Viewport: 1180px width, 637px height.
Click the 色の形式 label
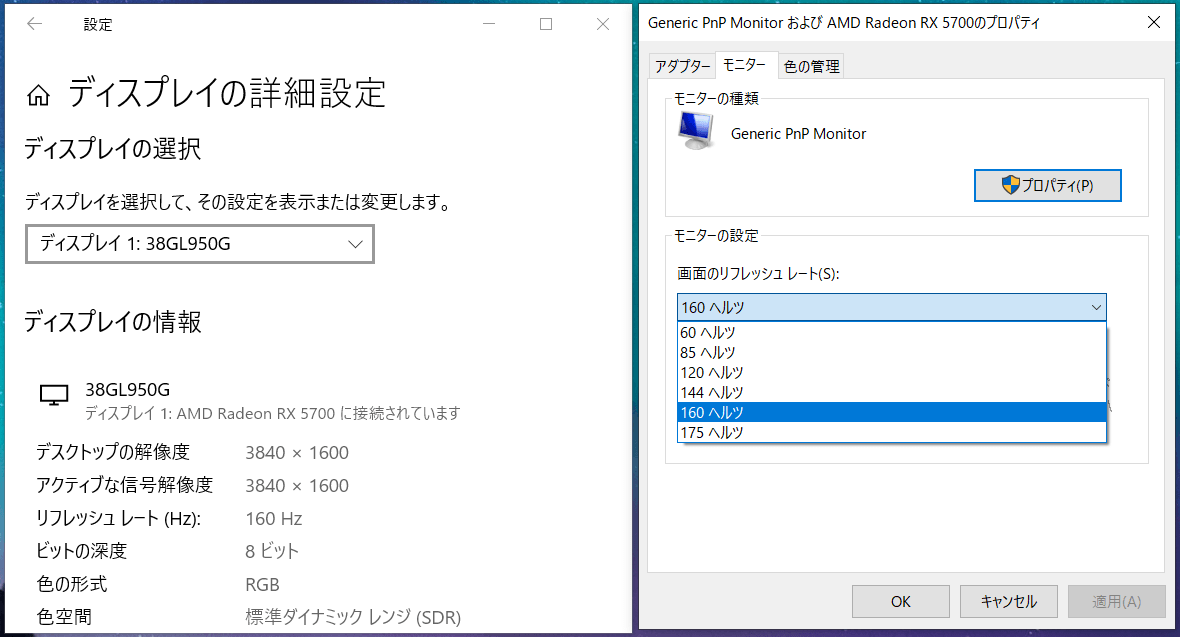tap(71, 584)
